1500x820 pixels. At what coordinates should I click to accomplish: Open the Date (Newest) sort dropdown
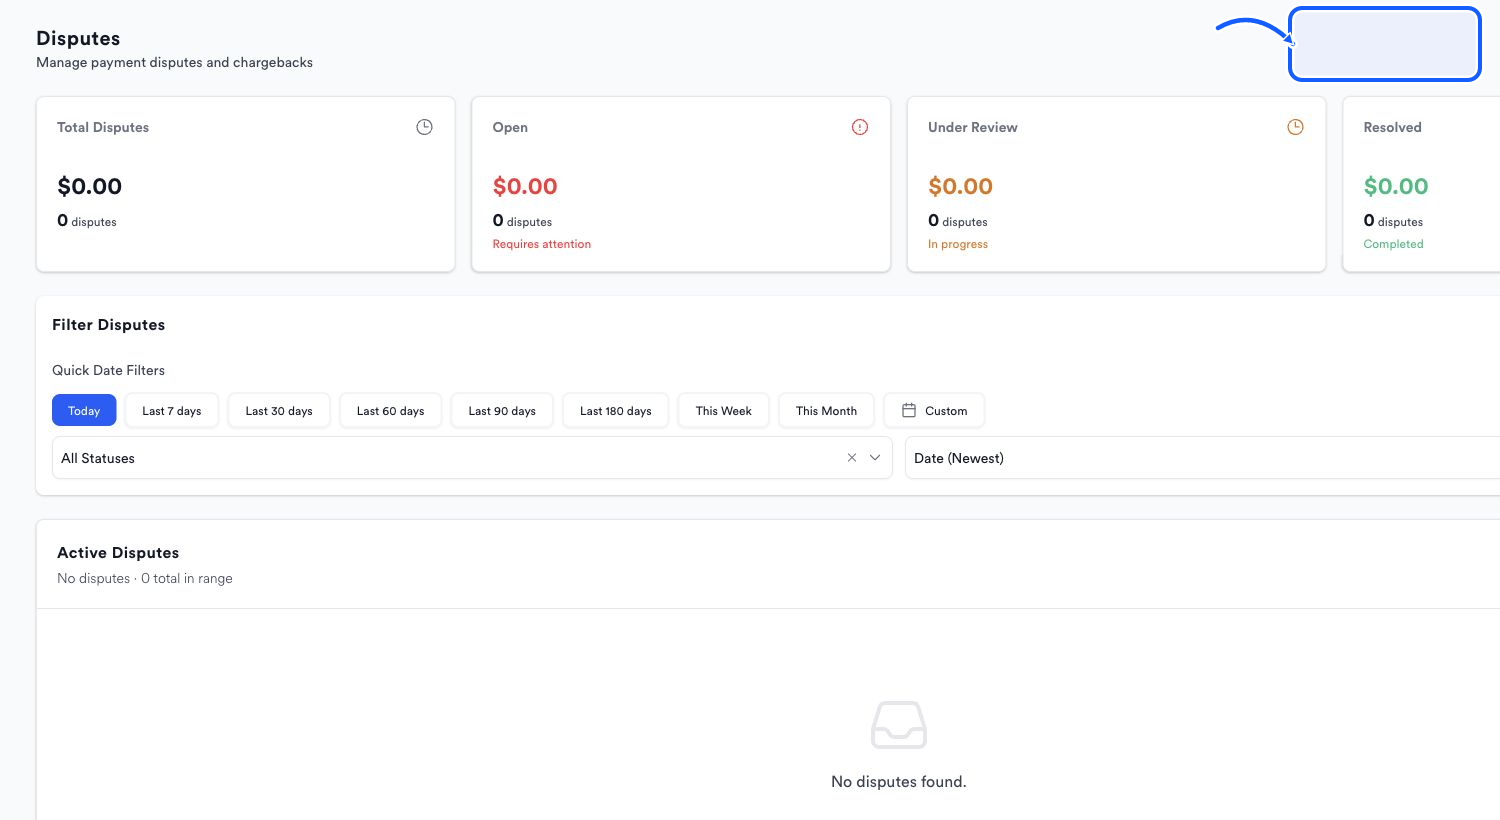tap(1202, 458)
